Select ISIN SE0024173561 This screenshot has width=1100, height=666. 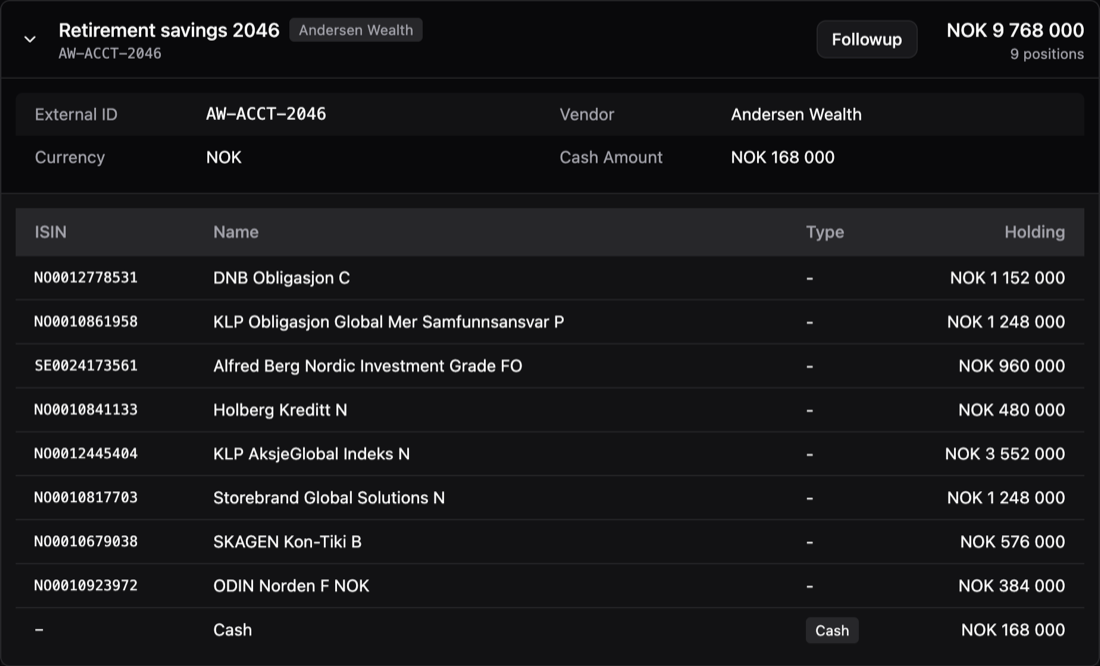tap(86, 366)
